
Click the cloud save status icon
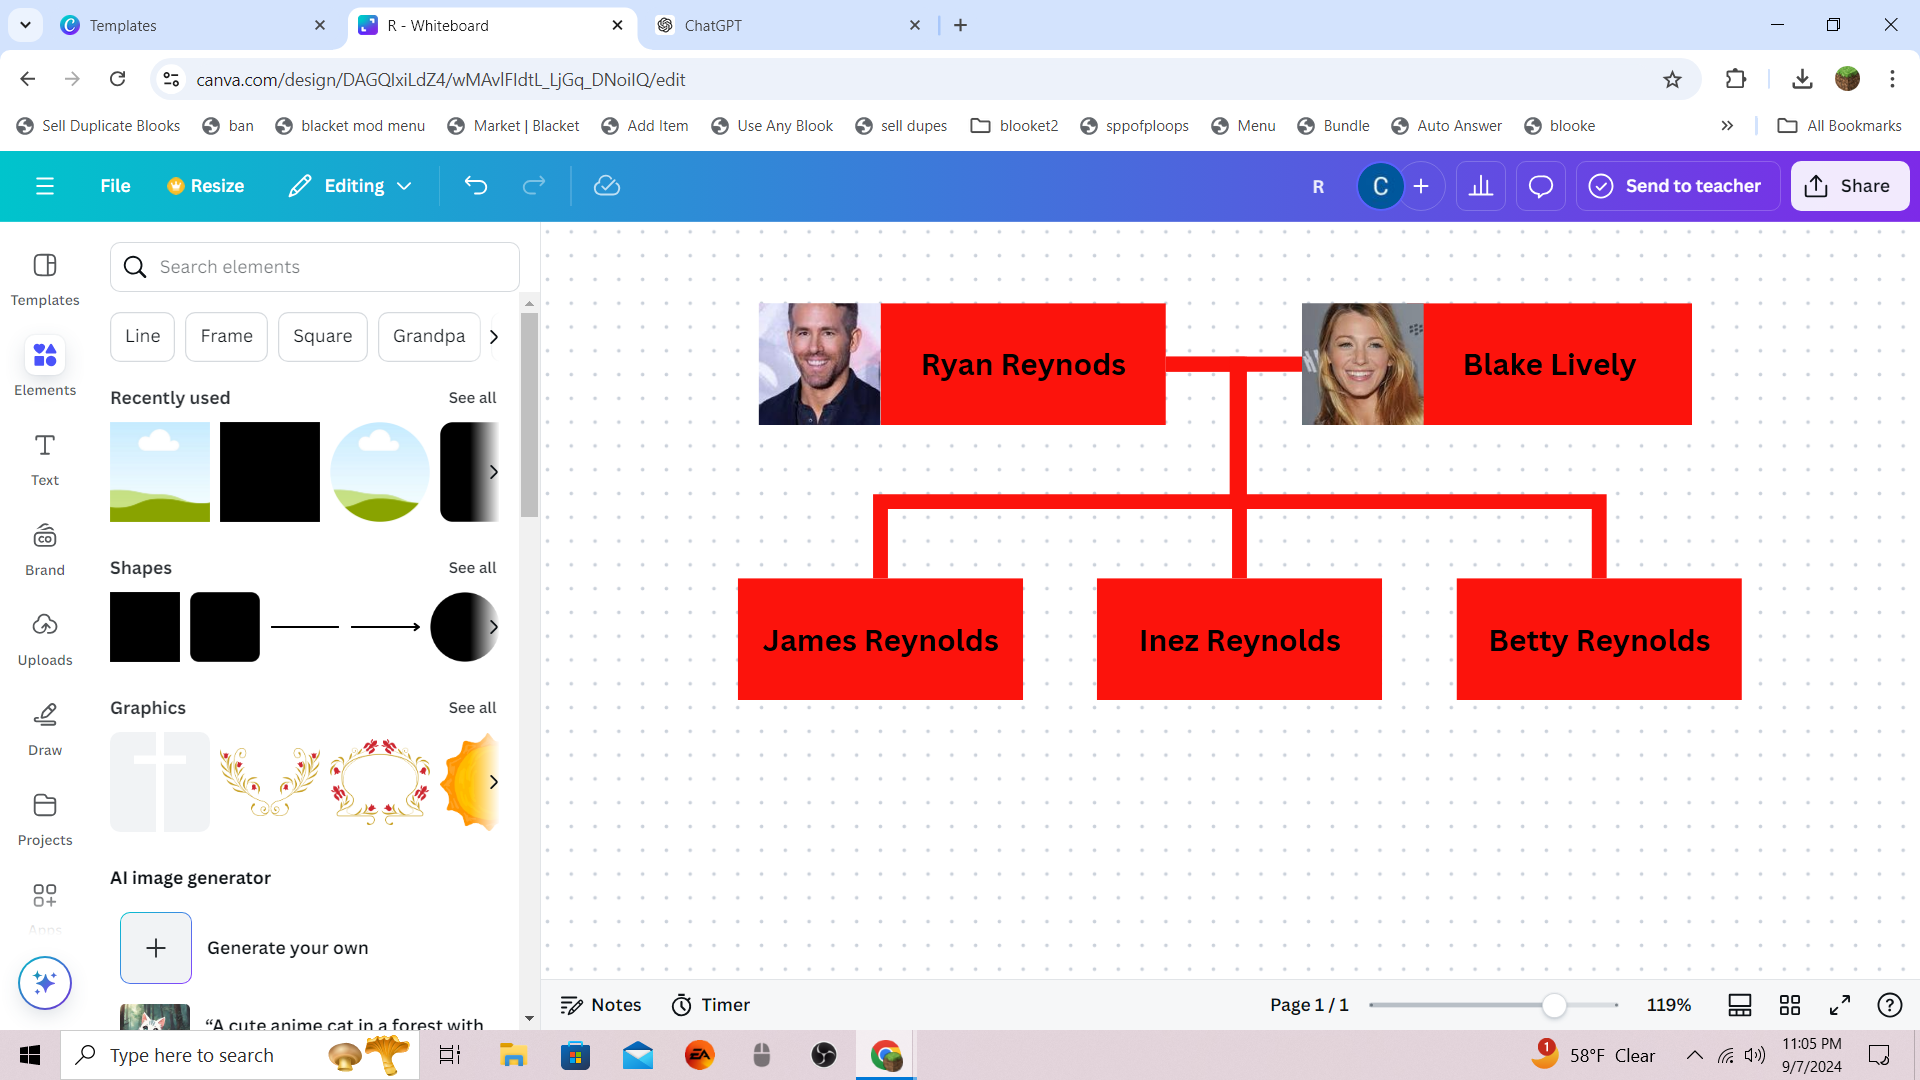tap(607, 186)
